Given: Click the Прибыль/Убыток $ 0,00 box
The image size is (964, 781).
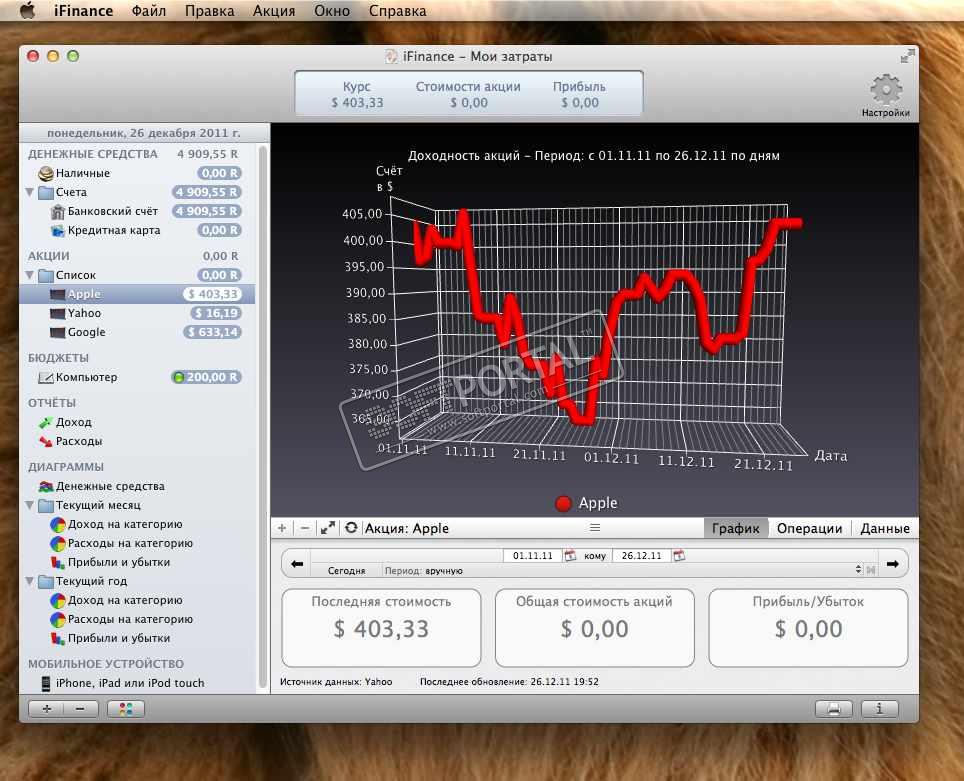Looking at the screenshot, I should click(x=808, y=628).
